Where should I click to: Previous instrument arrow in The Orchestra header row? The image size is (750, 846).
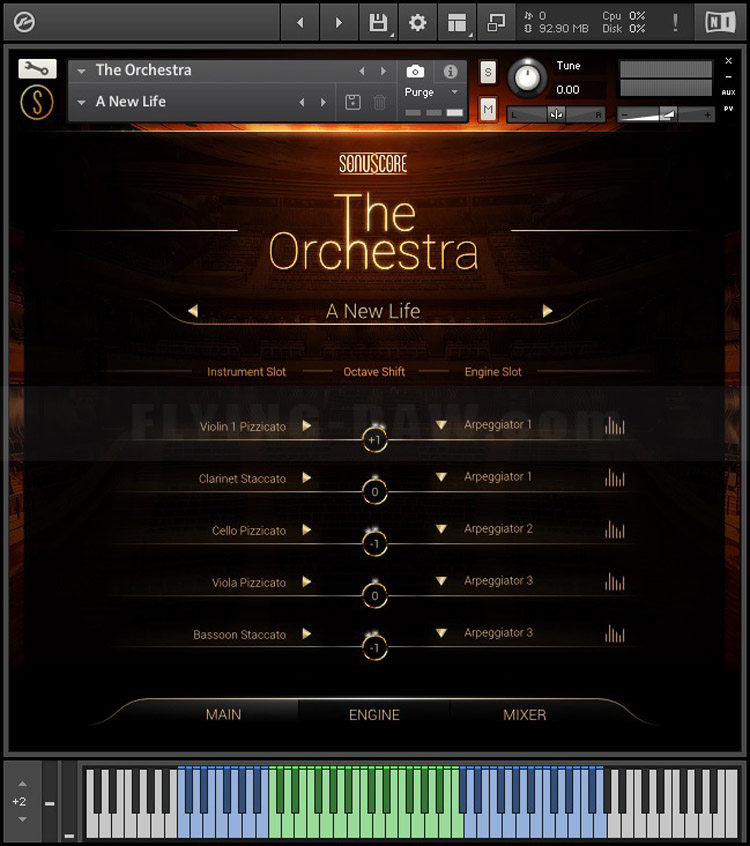coord(362,71)
